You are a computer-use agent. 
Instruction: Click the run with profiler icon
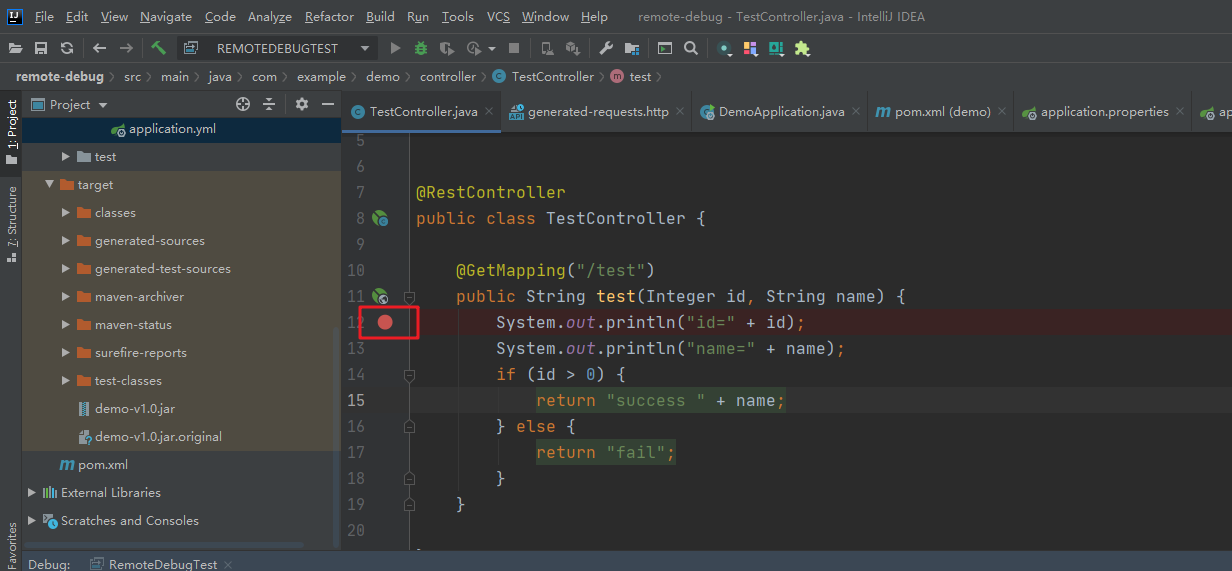click(473, 48)
